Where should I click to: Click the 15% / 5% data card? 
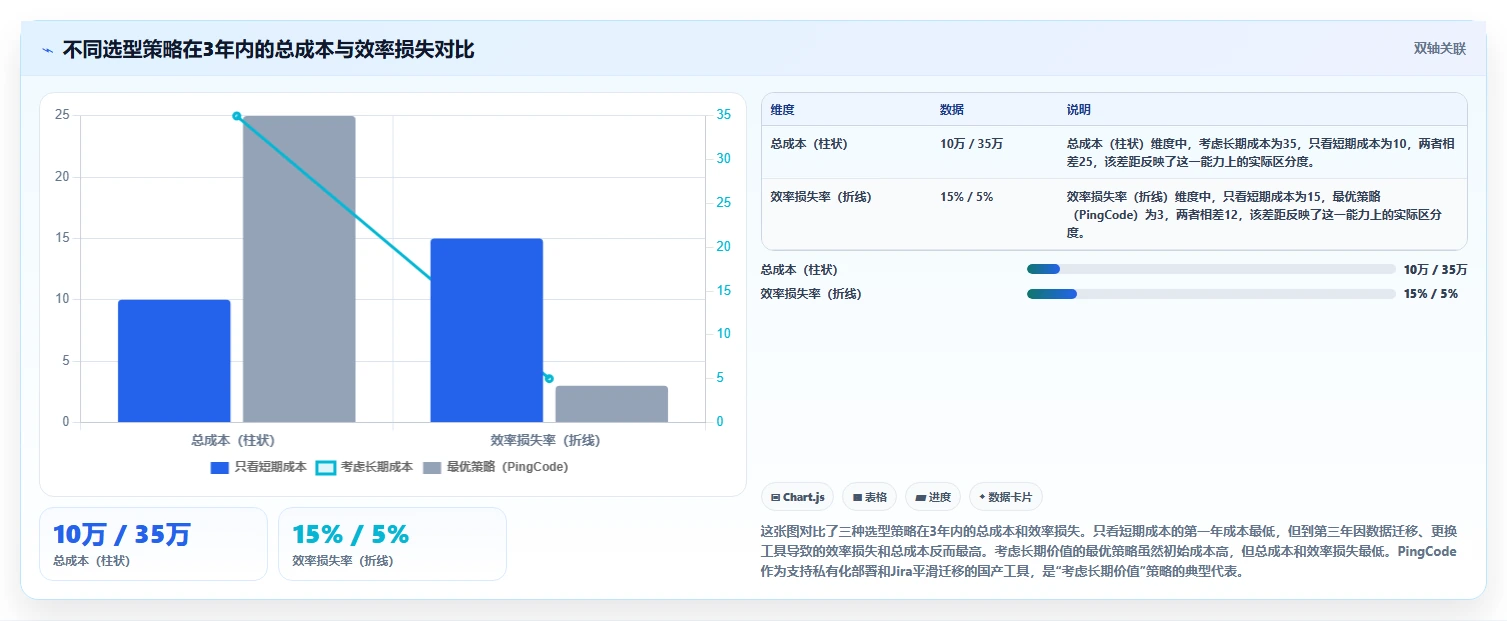click(x=392, y=544)
